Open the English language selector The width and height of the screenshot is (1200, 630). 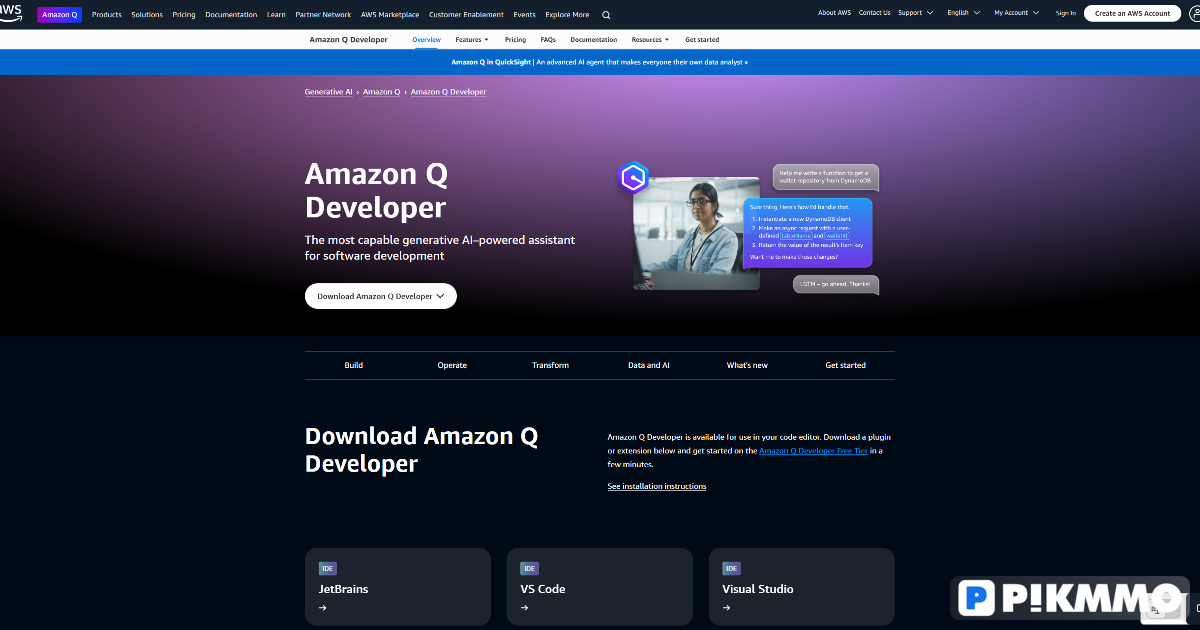(962, 13)
